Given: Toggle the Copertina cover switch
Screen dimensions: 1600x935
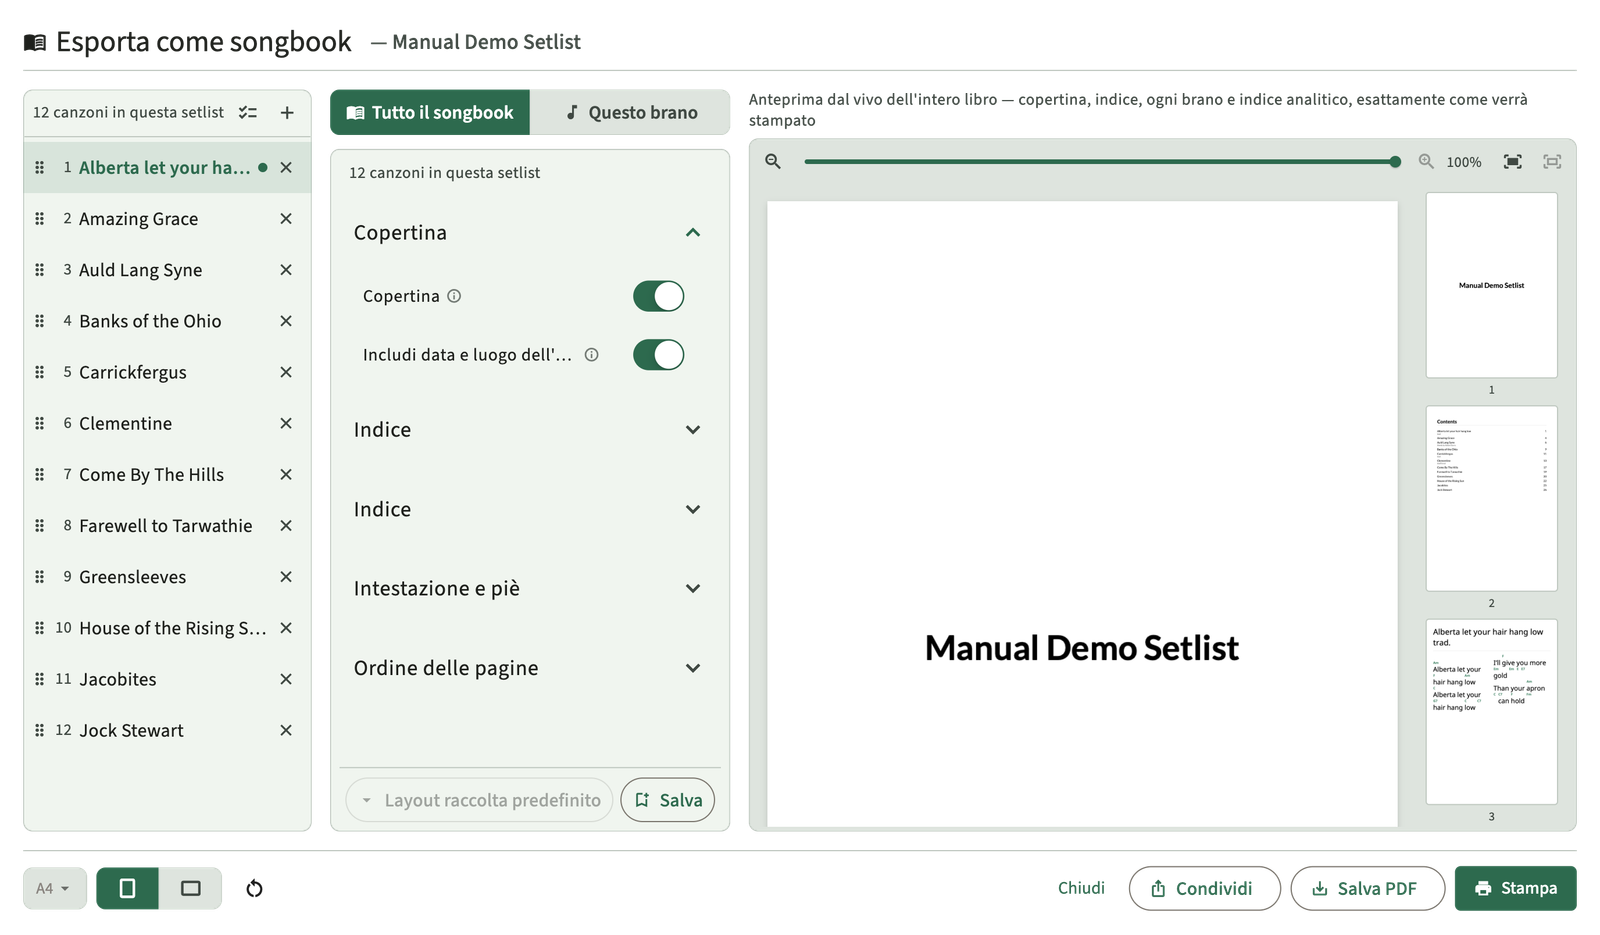Looking at the screenshot, I should 658,296.
